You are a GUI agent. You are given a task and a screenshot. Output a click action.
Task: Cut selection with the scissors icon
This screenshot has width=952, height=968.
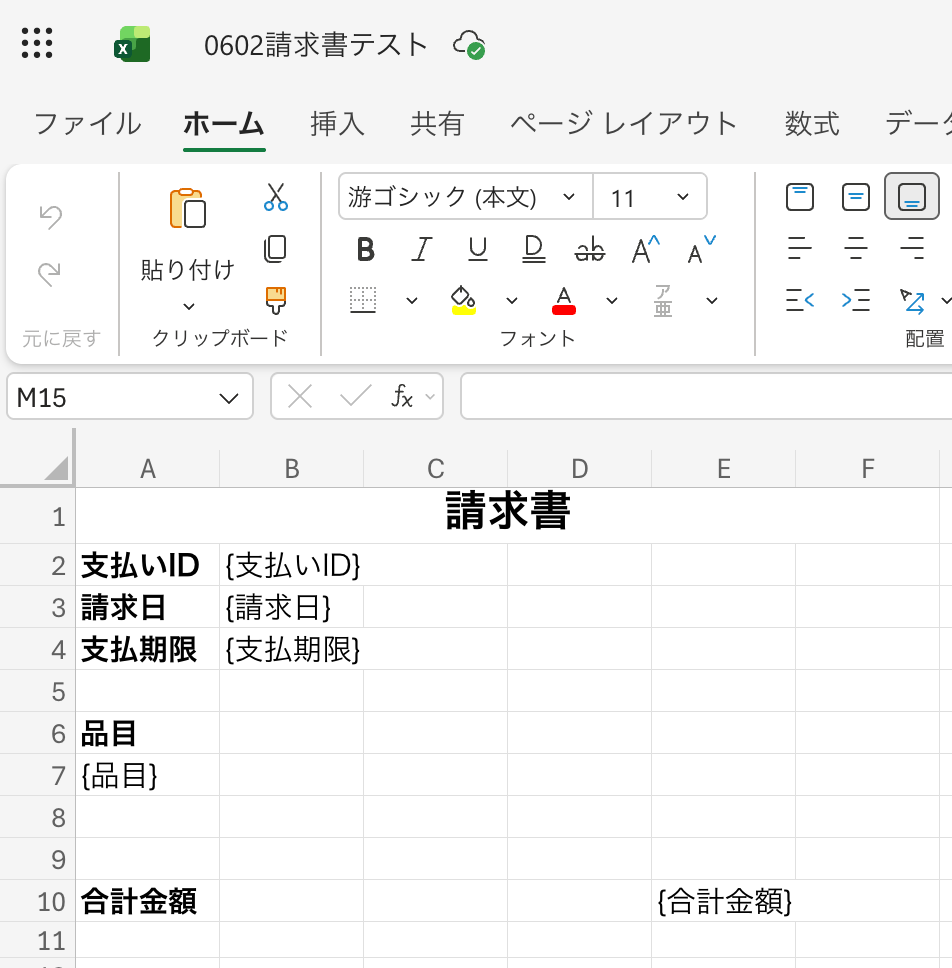pos(275,197)
